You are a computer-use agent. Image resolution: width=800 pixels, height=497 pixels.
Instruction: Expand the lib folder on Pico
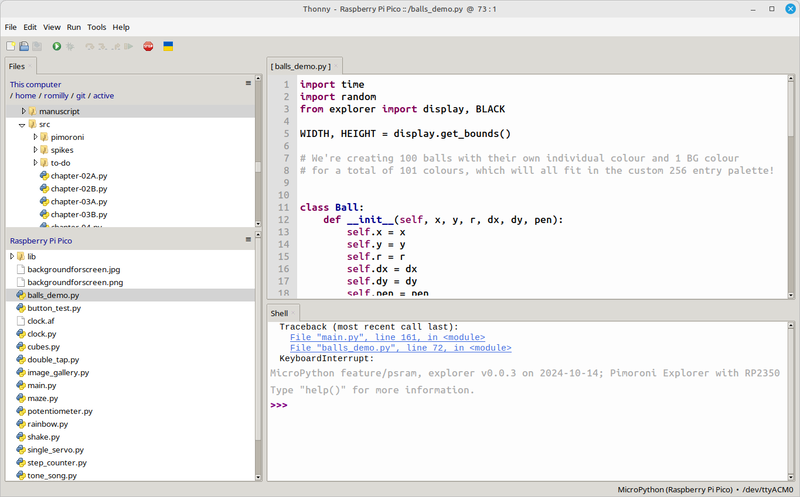11,256
